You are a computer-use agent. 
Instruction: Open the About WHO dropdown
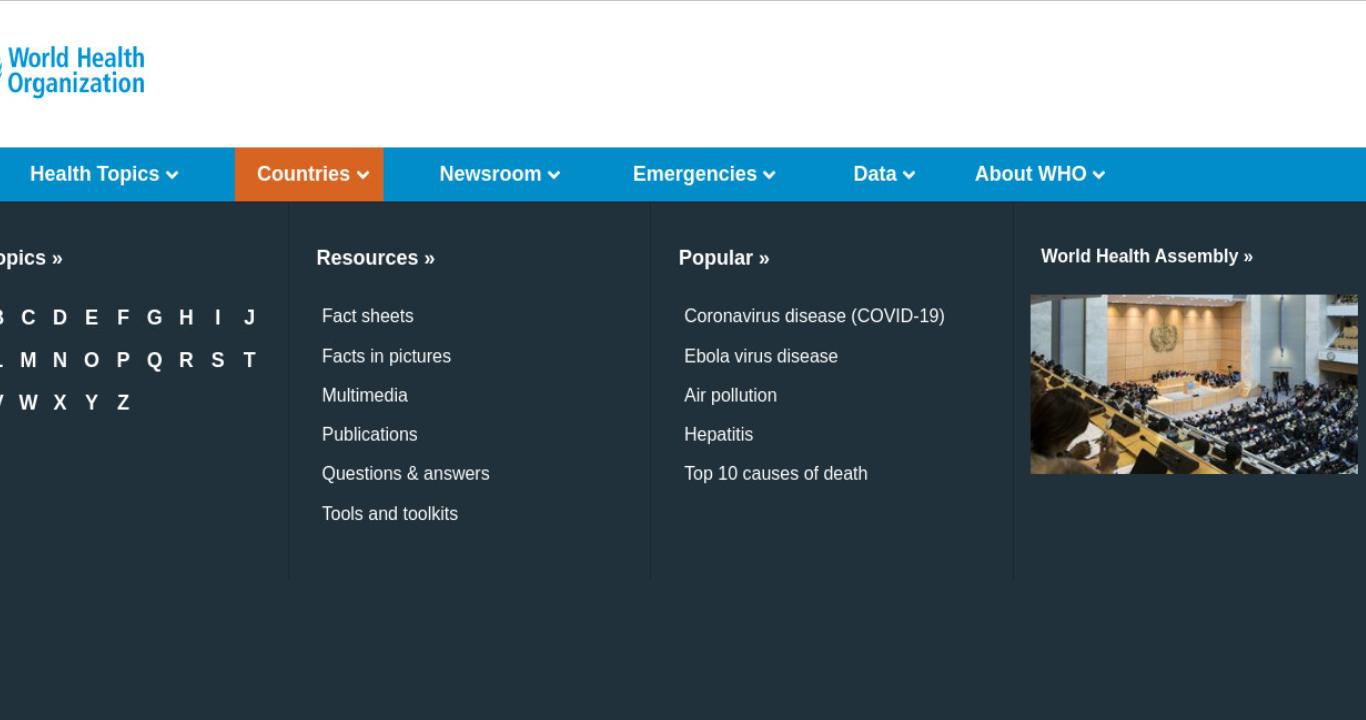pos(1040,174)
